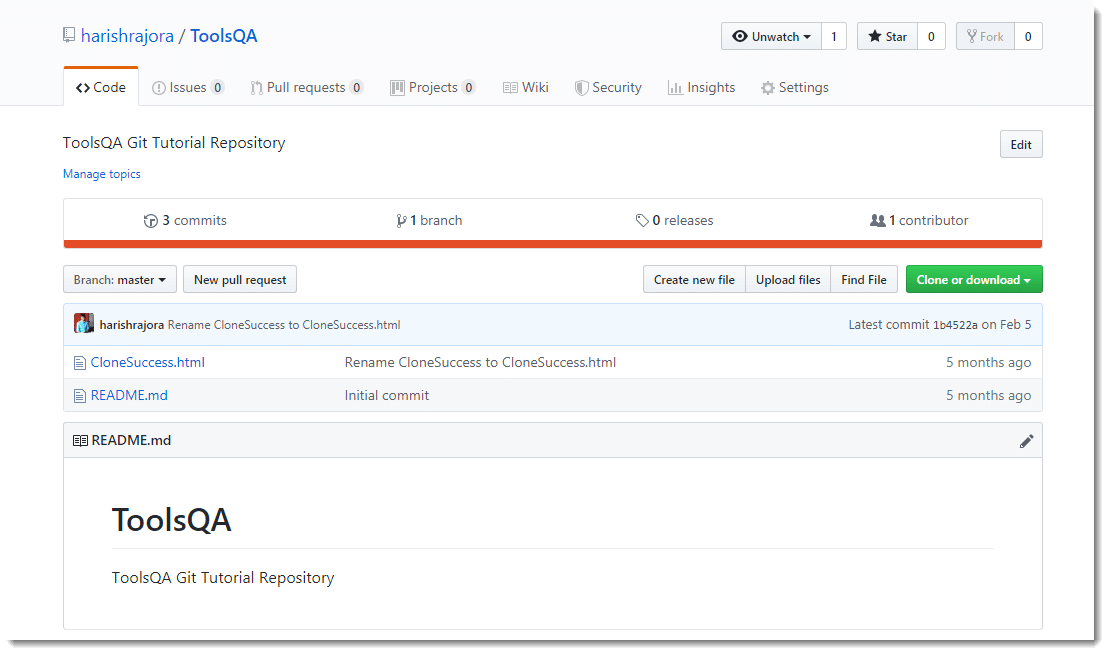This screenshot has width=1109, height=655.
Task: Click the repository description text below tabs
Action: (174, 143)
